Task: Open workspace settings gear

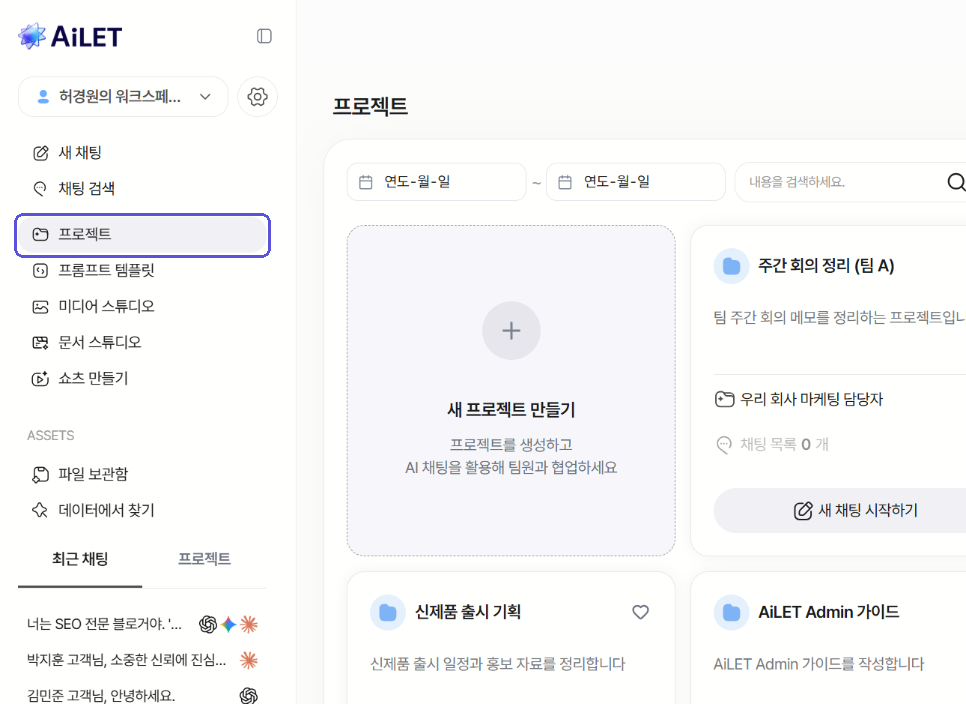Action: coord(258,97)
